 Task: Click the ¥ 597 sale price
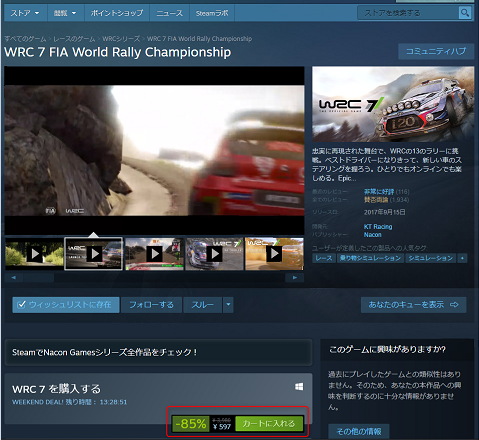(x=222, y=427)
